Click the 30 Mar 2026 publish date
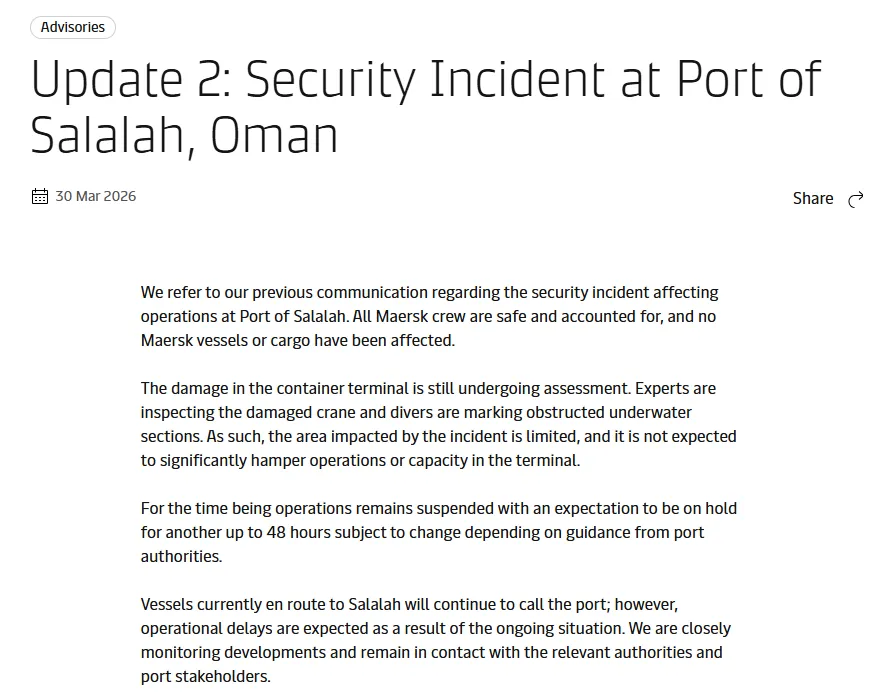 (96, 196)
